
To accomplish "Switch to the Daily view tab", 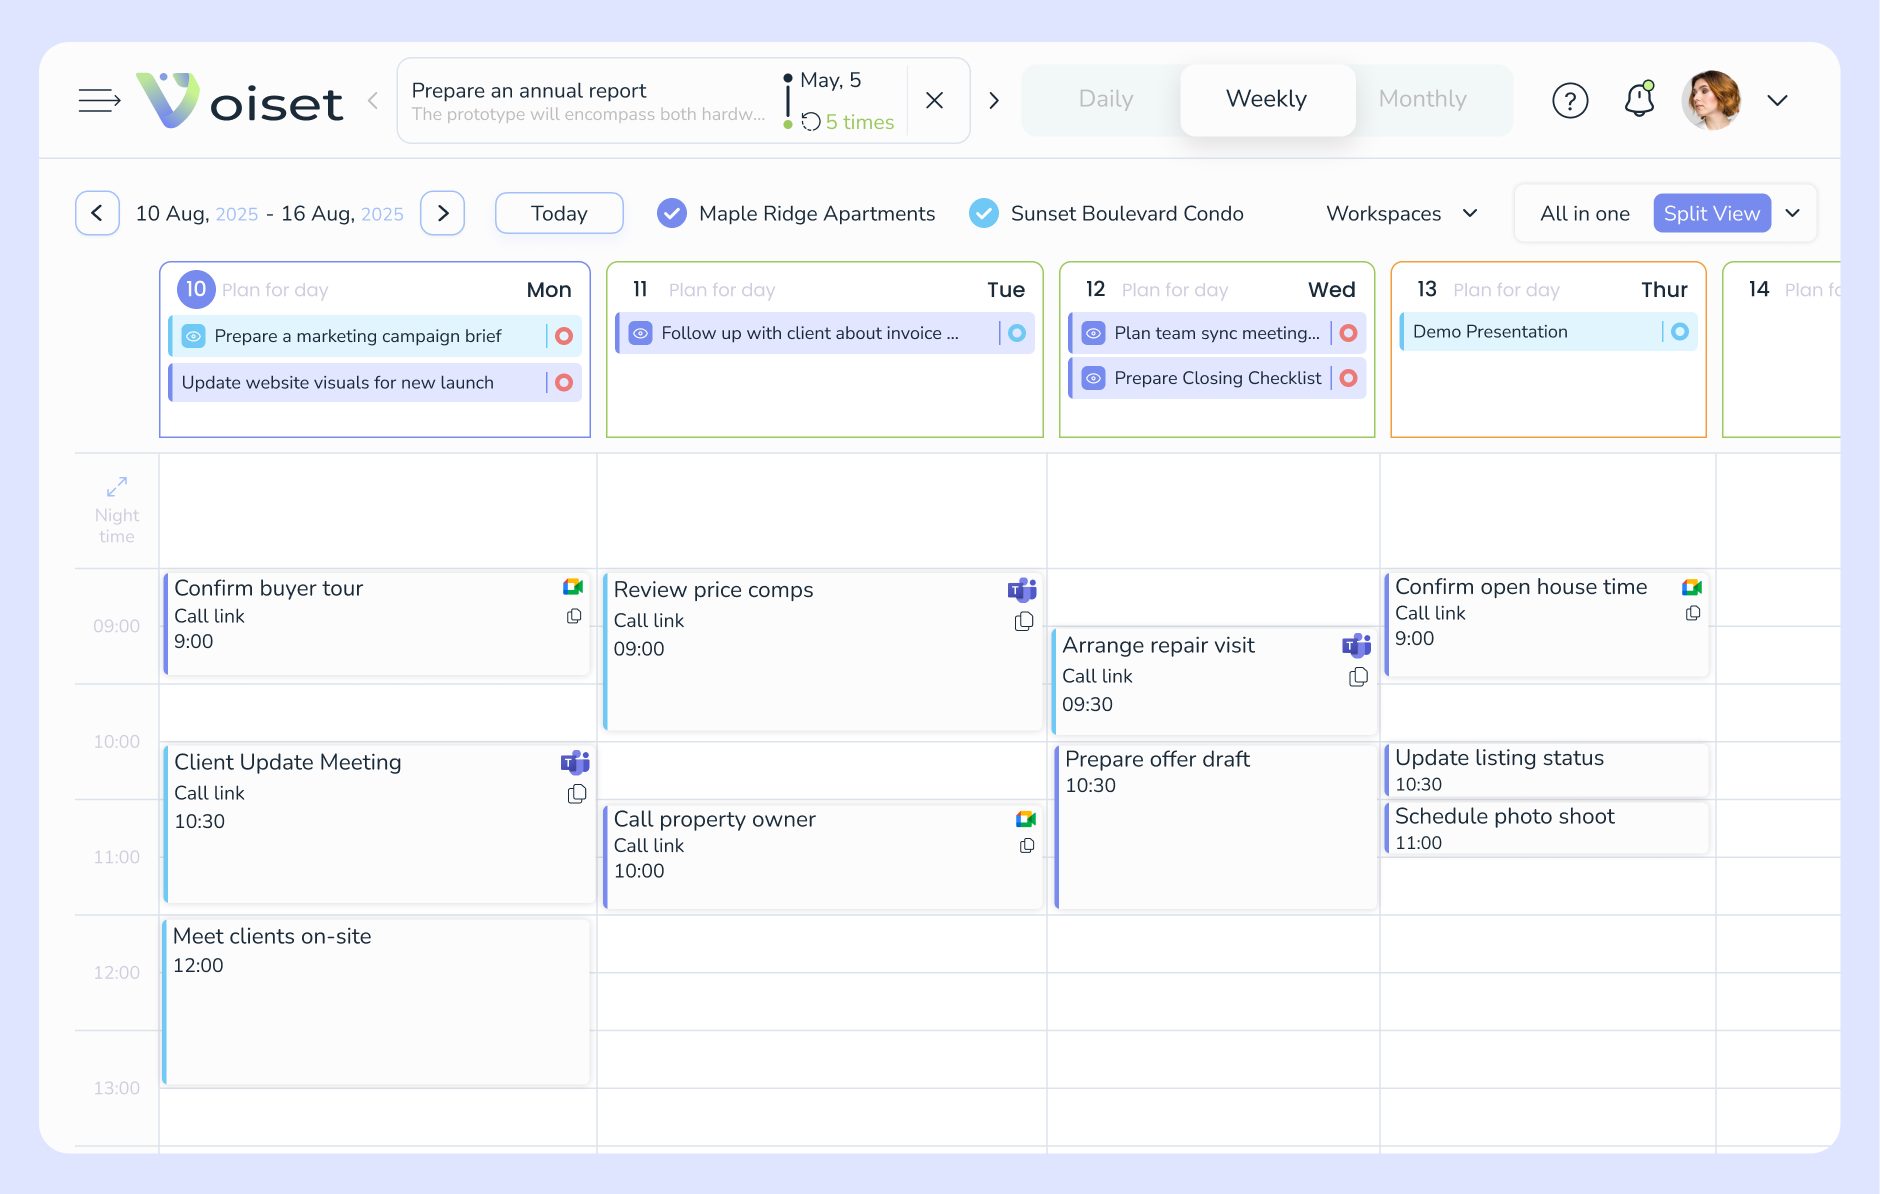I will 1105,99.
